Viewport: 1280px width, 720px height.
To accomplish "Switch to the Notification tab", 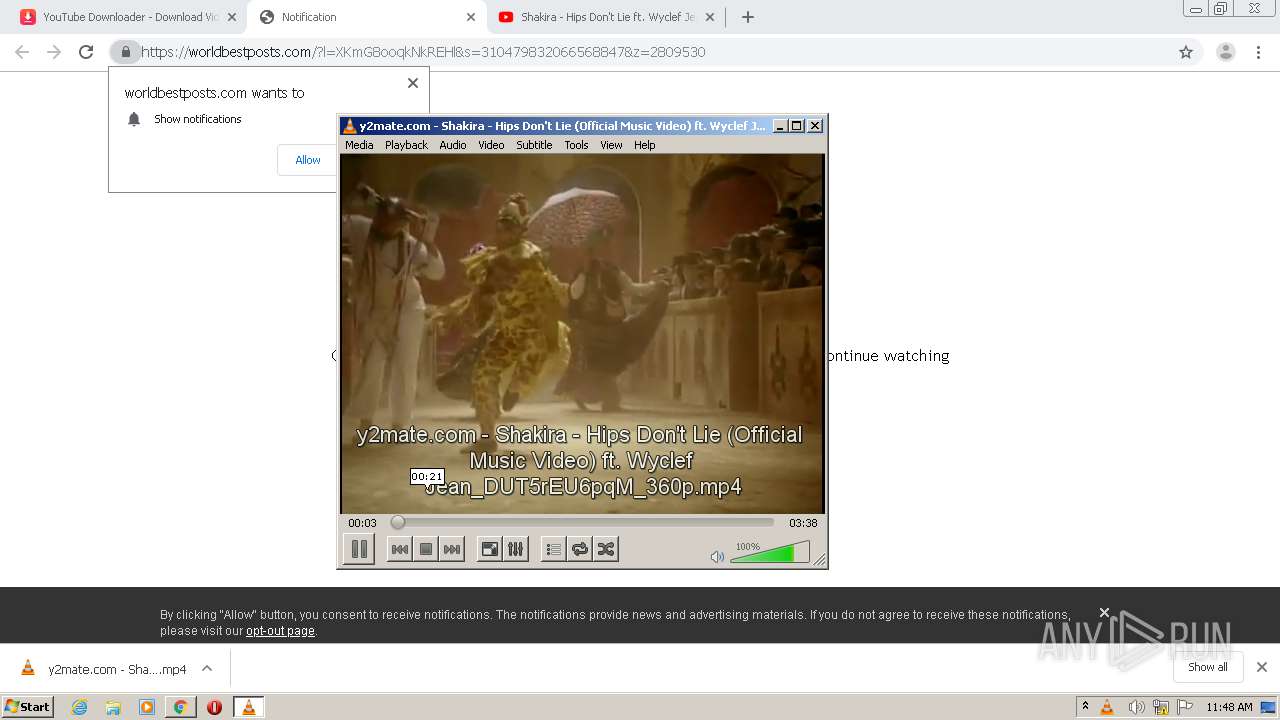I will 366,17.
